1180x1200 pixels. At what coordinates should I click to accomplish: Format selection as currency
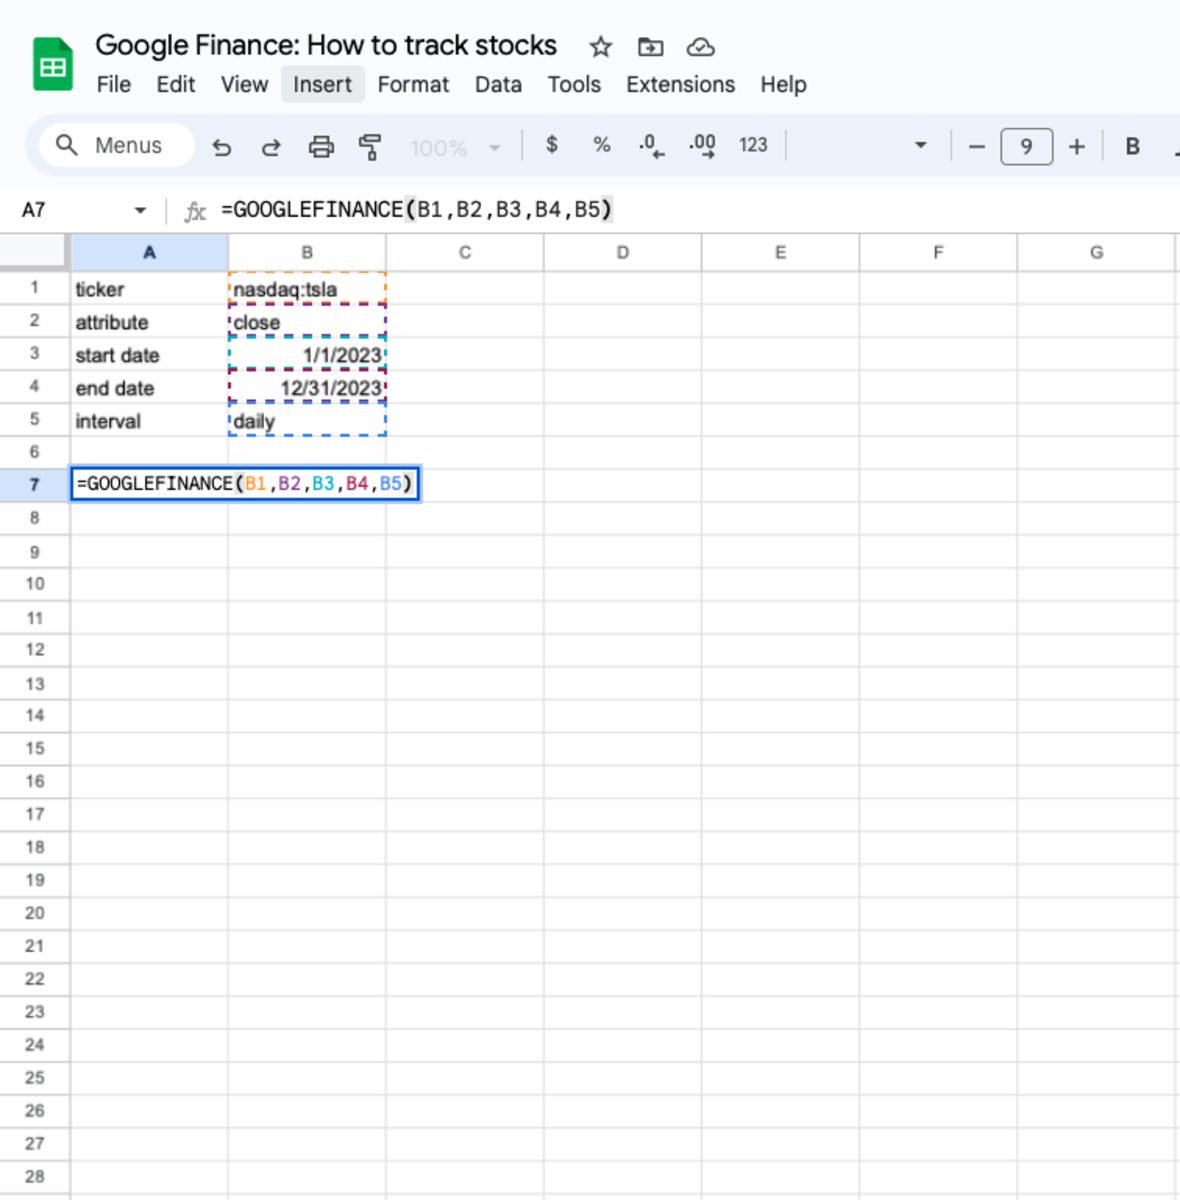[552, 145]
